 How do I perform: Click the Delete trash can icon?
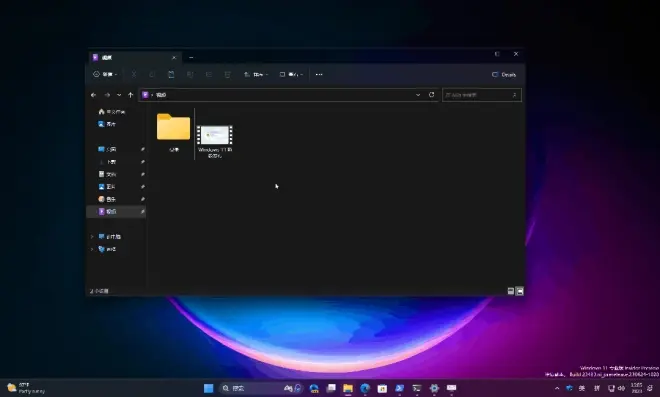tap(227, 75)
